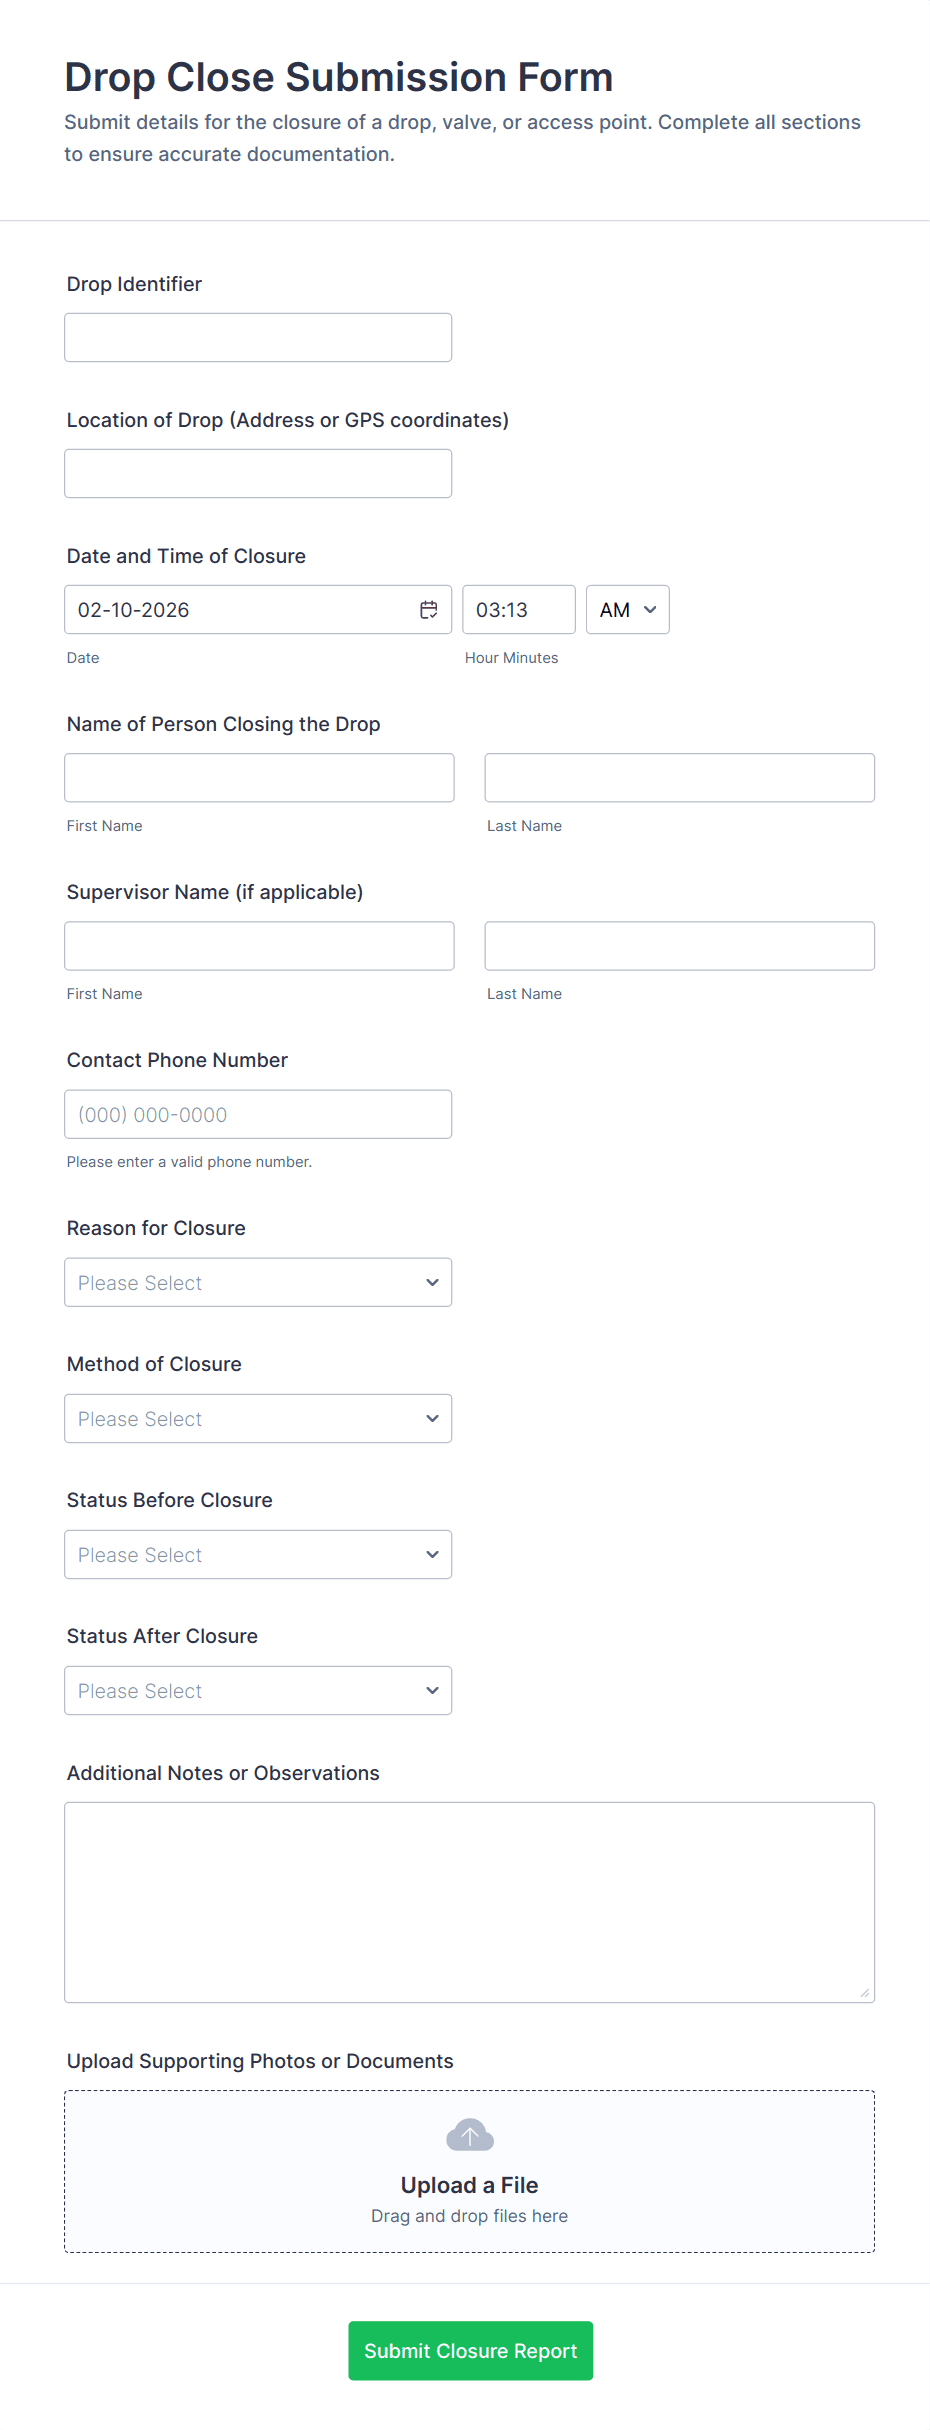930x2430 pixels.
Task: Expand the Method of Closure dropdown
Action: (258, 1418)
